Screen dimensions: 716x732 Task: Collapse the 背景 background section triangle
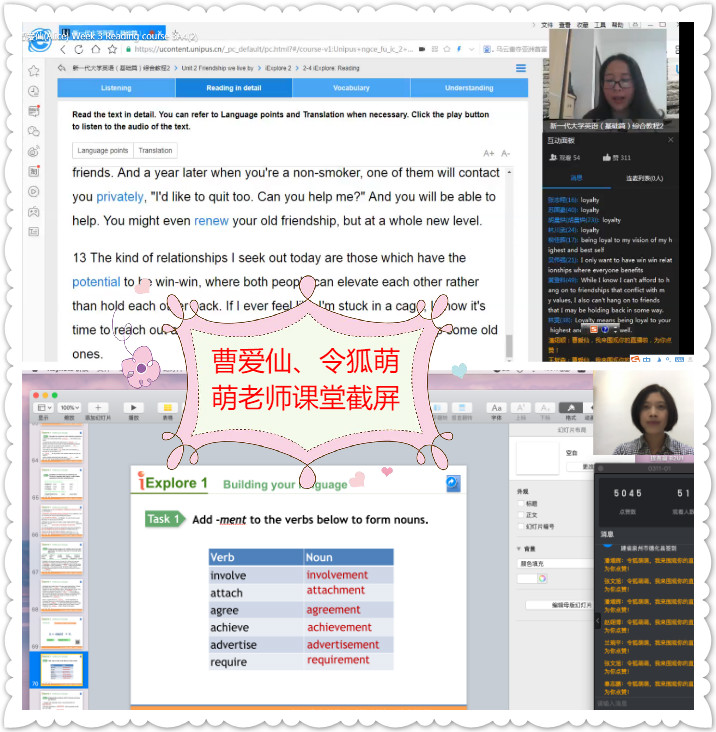tap(520, 549)
